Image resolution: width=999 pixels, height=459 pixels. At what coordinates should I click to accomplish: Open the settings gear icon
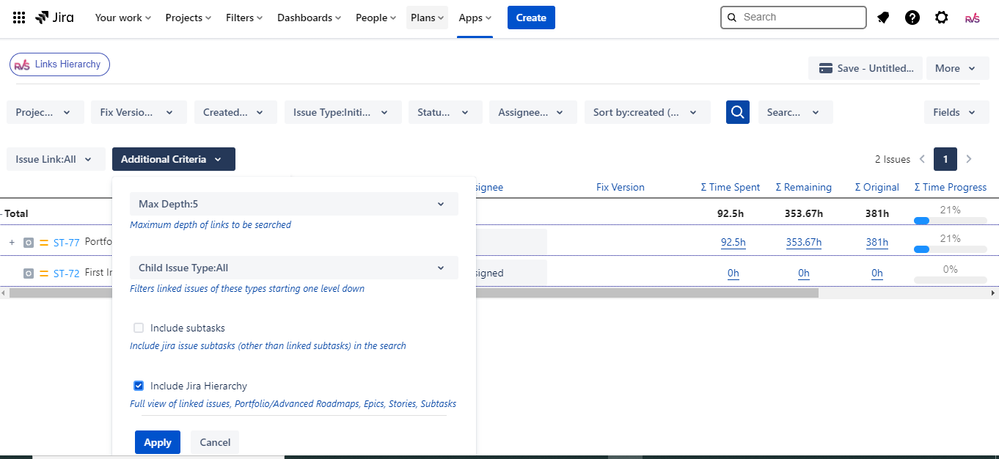tap(942, 18)
